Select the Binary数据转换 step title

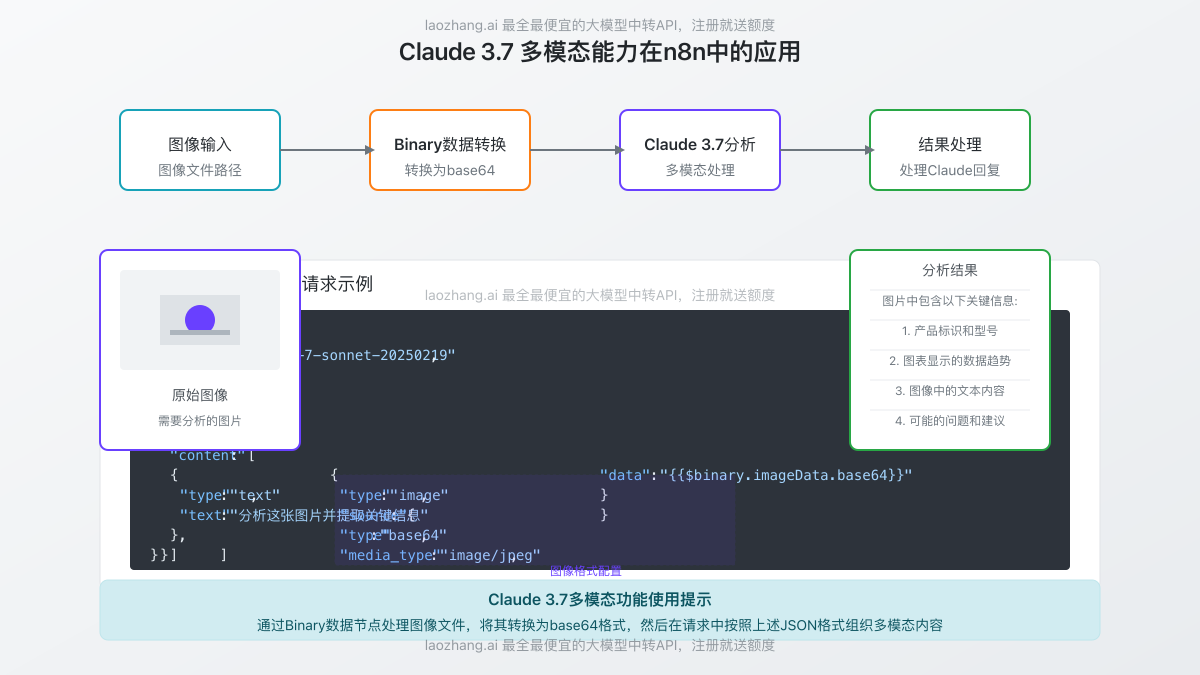[450, 145]
